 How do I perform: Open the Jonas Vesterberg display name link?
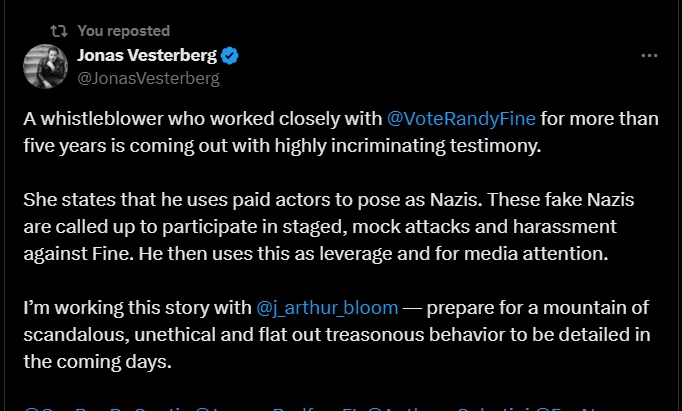tap(146, 55)
